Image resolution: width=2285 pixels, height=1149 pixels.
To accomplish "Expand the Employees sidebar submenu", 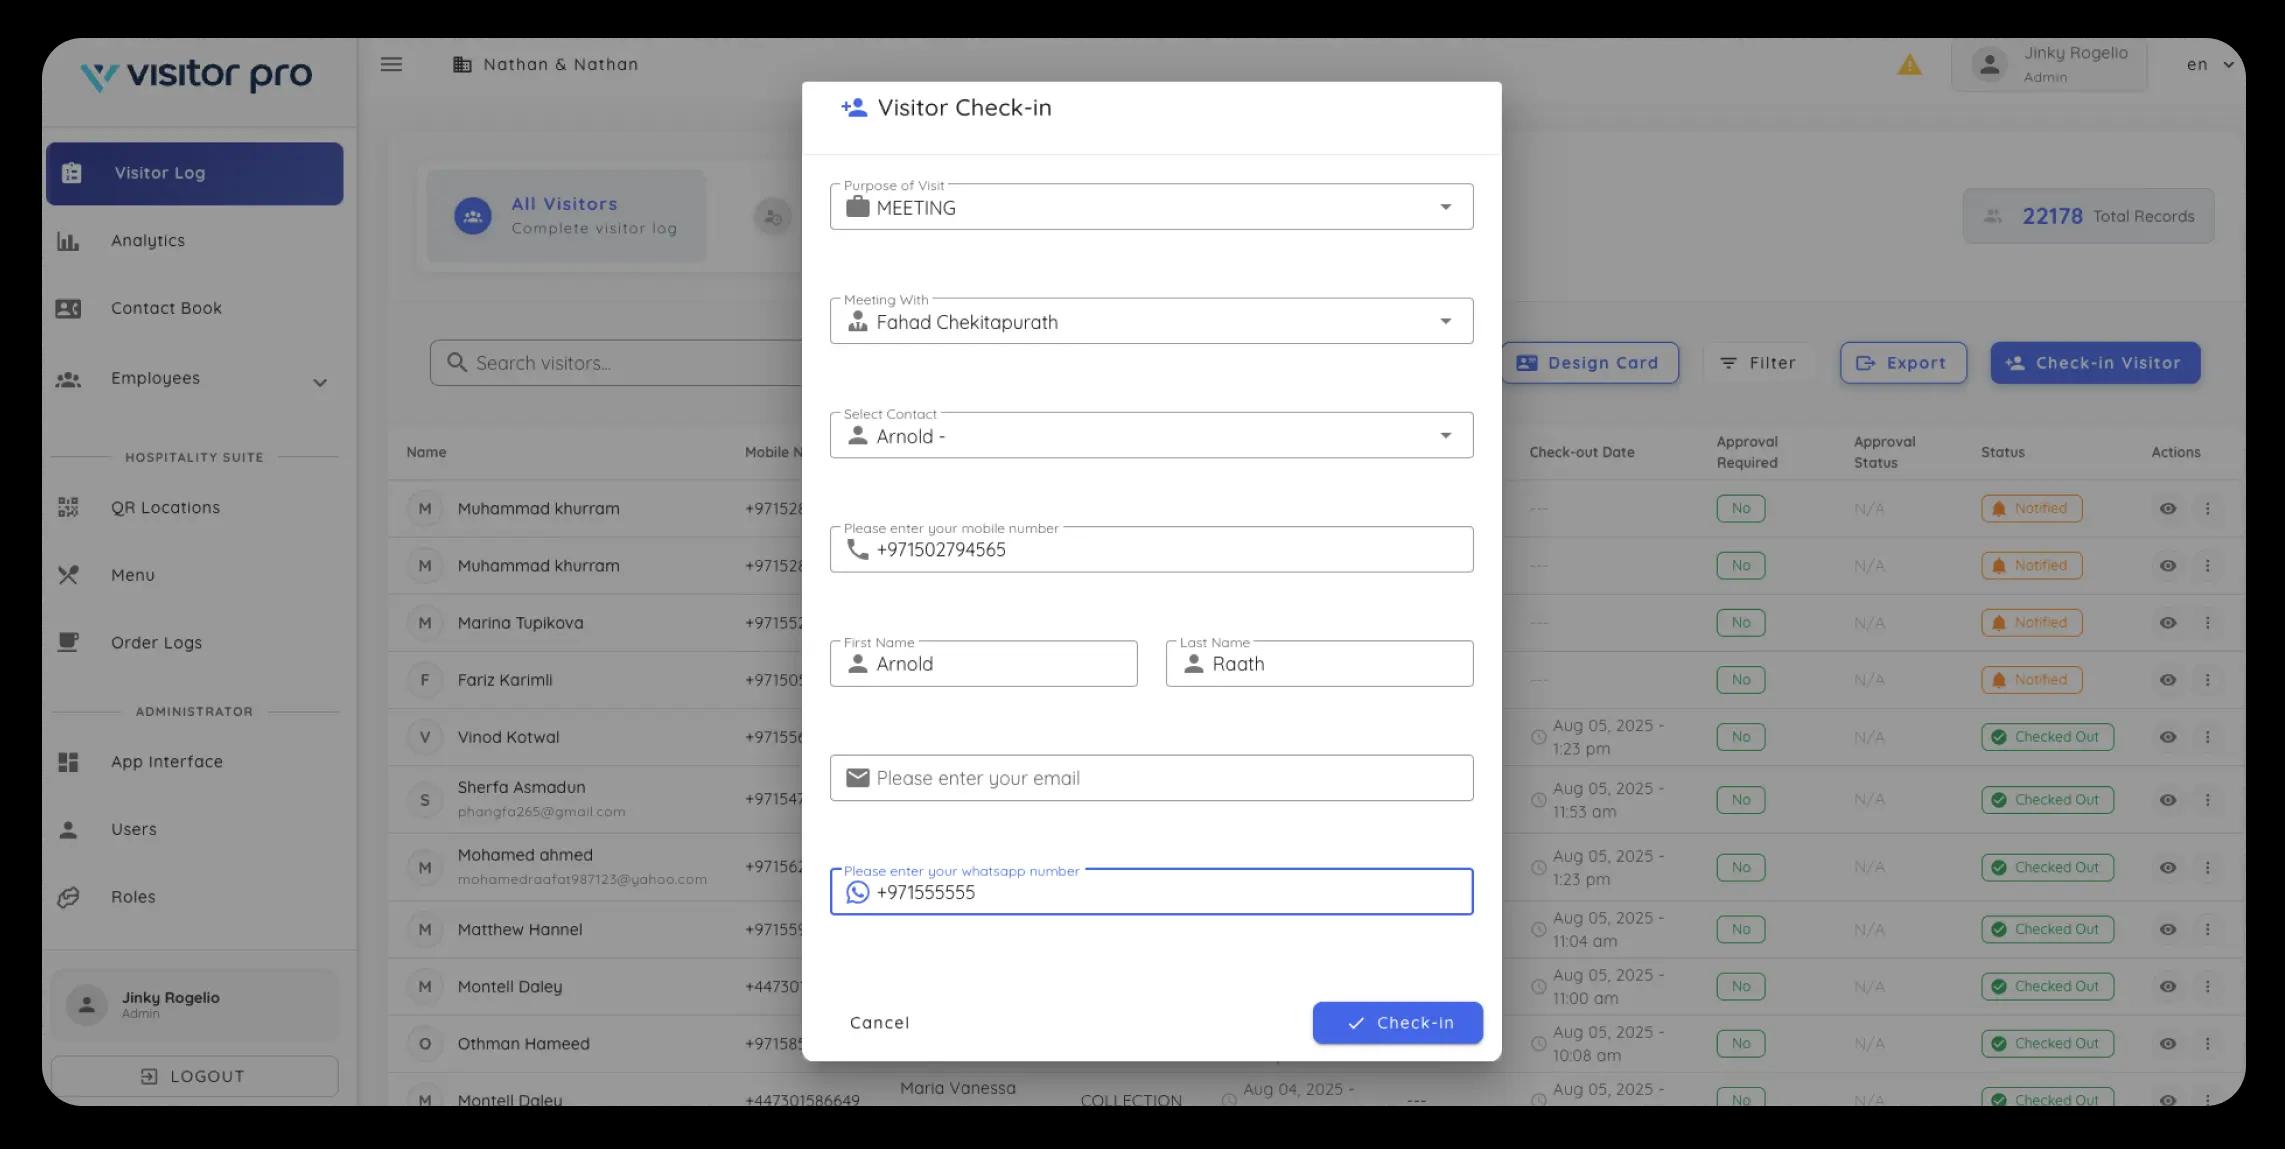I will [x=319, y=382].
